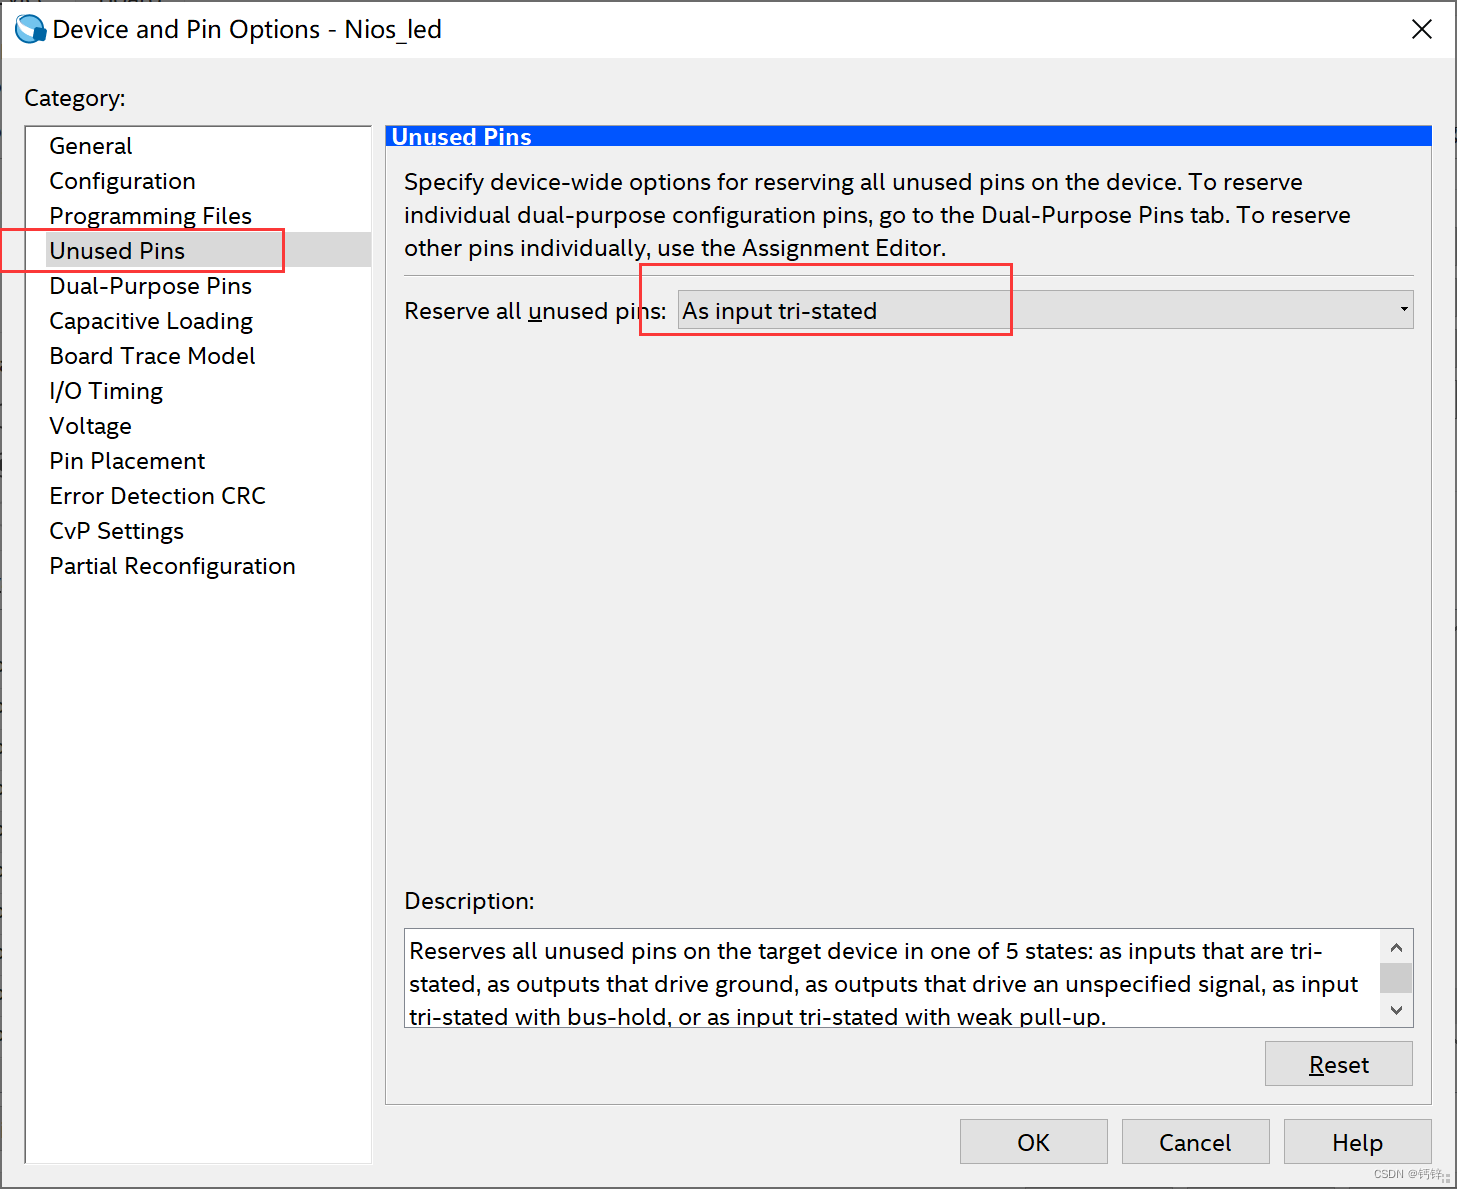Click the Reset button
This screenshot has width=1457, height=1189.
click(x=1338, y=1064)
